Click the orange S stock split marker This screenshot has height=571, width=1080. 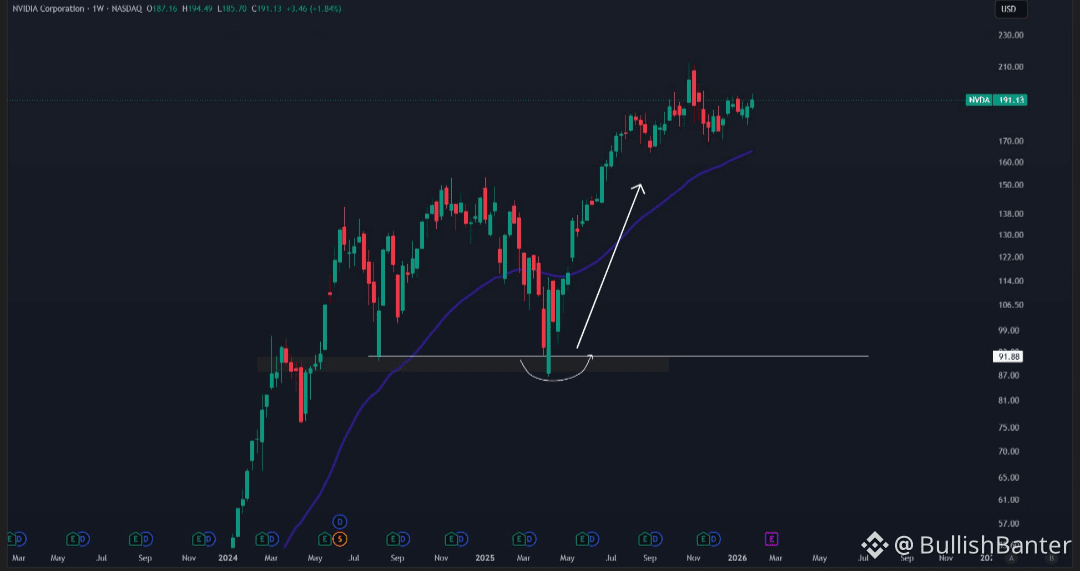[x=340, y=539]
